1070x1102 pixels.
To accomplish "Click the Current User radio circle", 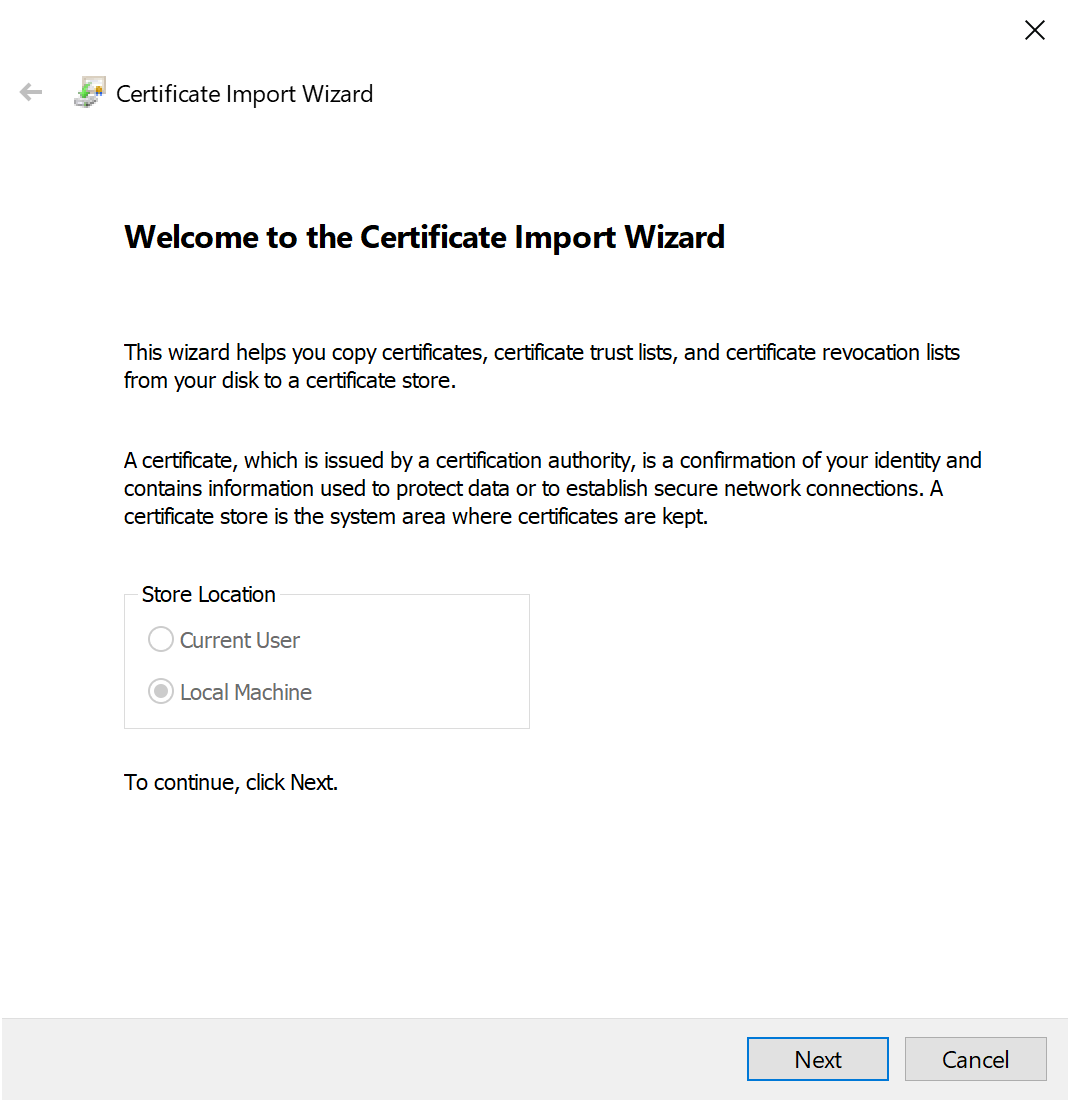I will [160, 639].
